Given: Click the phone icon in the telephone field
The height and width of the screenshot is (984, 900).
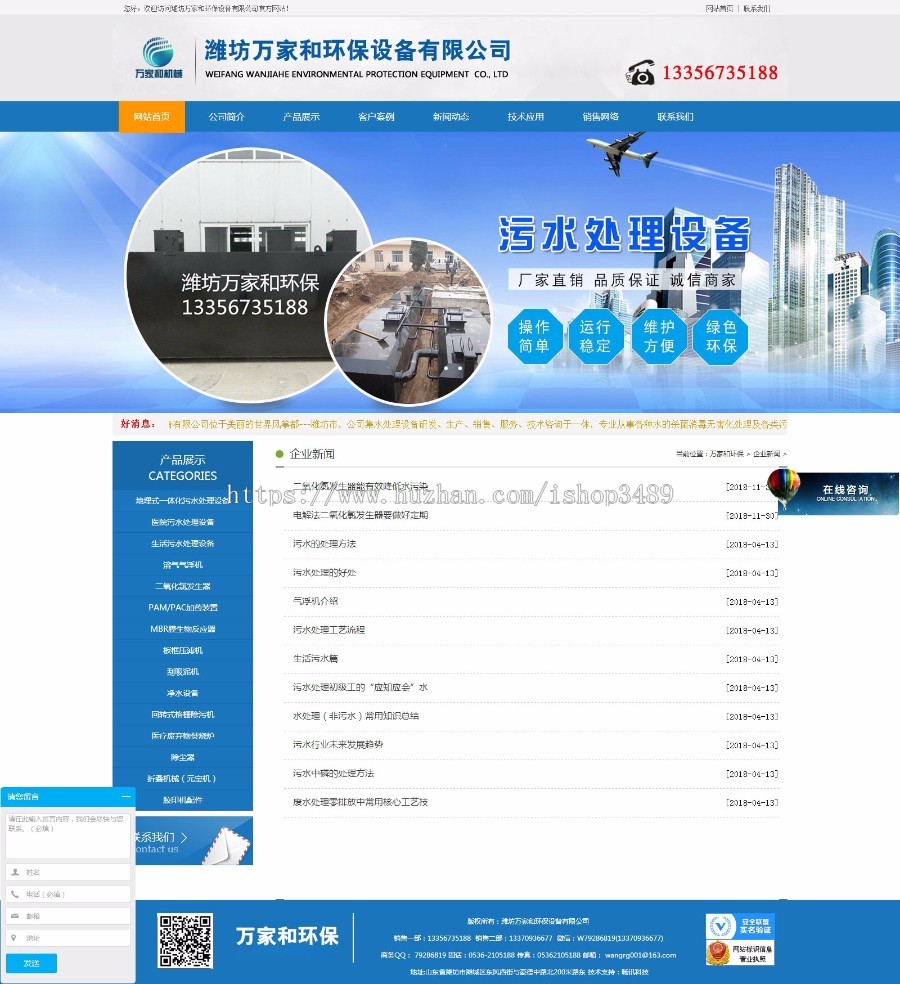Looking at the screenshot, I should pyautogui.click(x=15, y=894).
